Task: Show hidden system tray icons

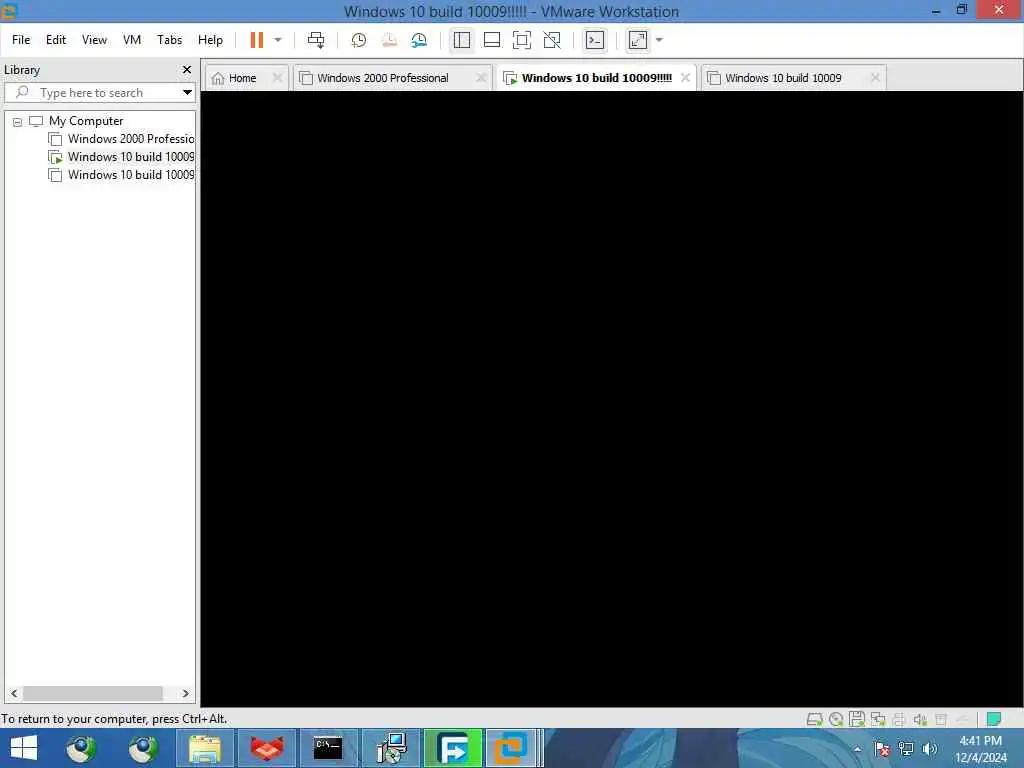Action: 857,749
